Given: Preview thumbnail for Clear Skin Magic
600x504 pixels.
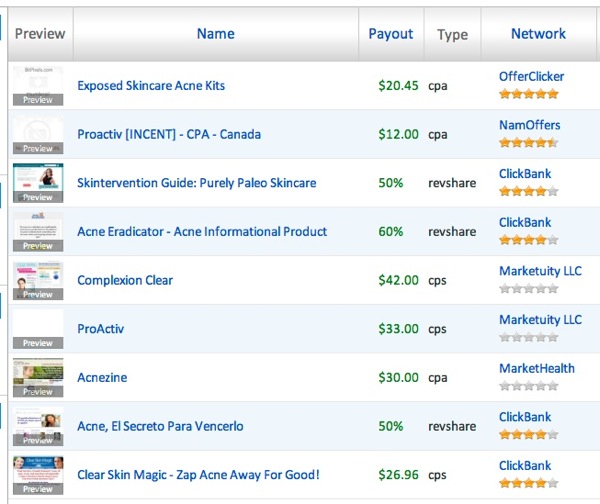Looking at the screenshot, I should click(38, 475).
